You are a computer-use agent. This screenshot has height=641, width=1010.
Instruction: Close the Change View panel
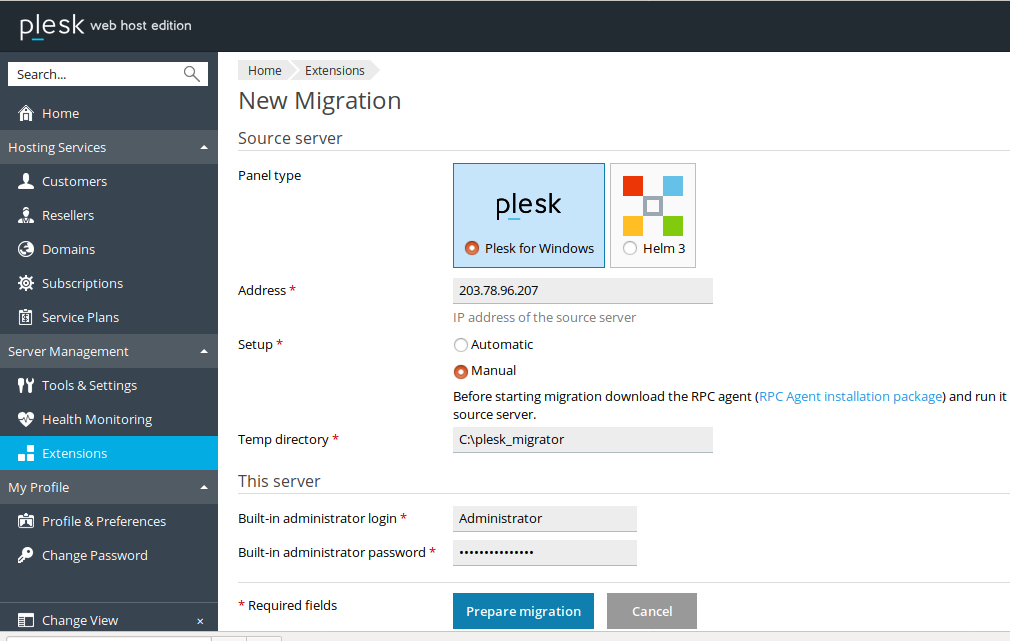click(x=200, y=621)
